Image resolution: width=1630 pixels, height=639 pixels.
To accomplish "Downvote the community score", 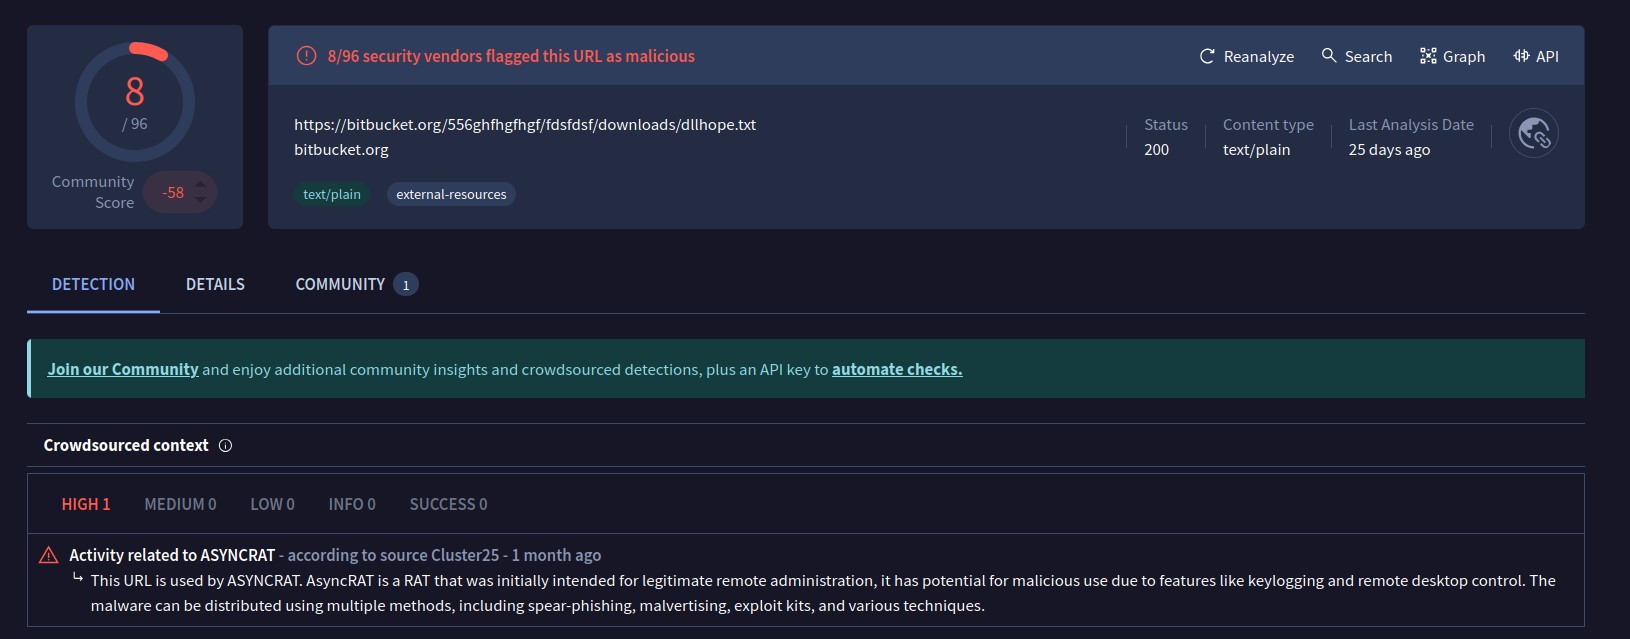I will (x=201, y=201).
